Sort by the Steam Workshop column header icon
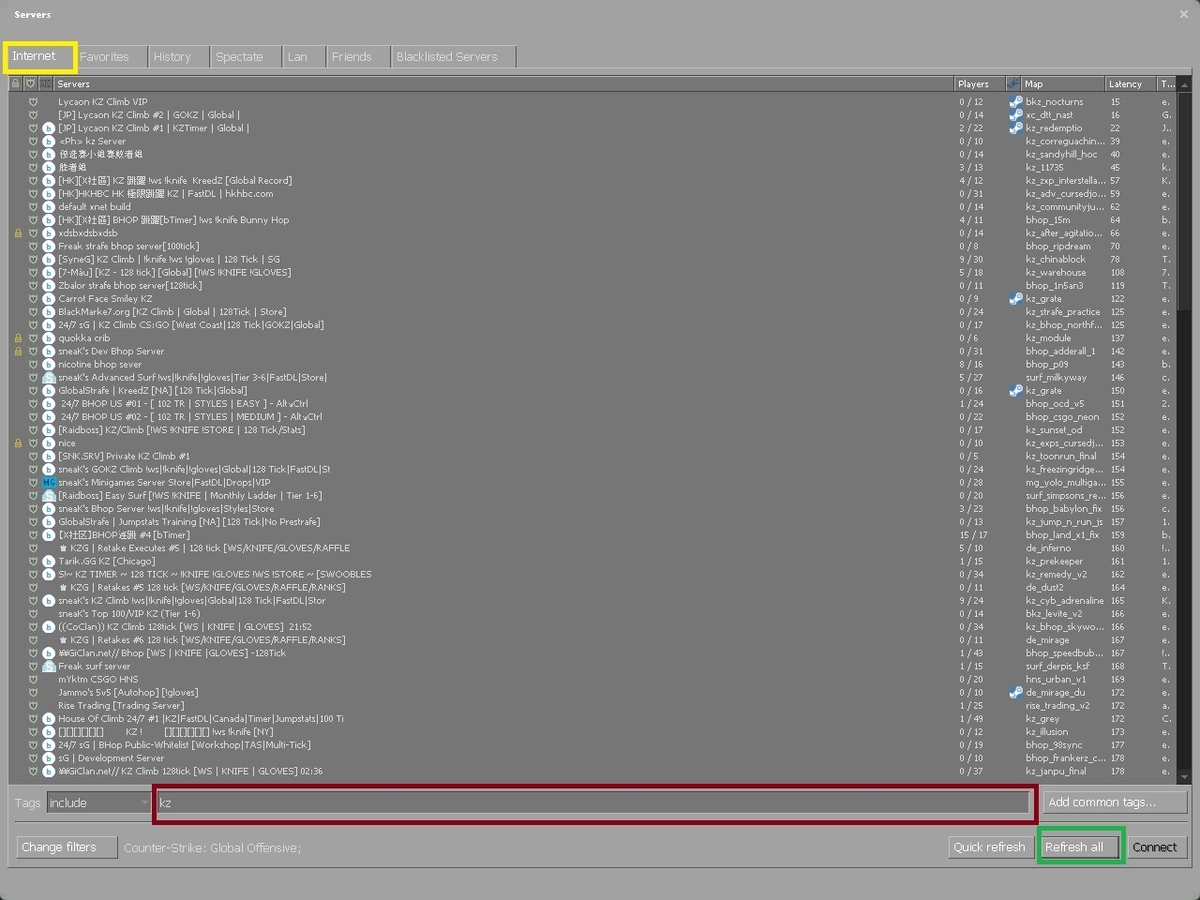The image size is (1200, 900). pyautogui.click(x=1014, y=84)
